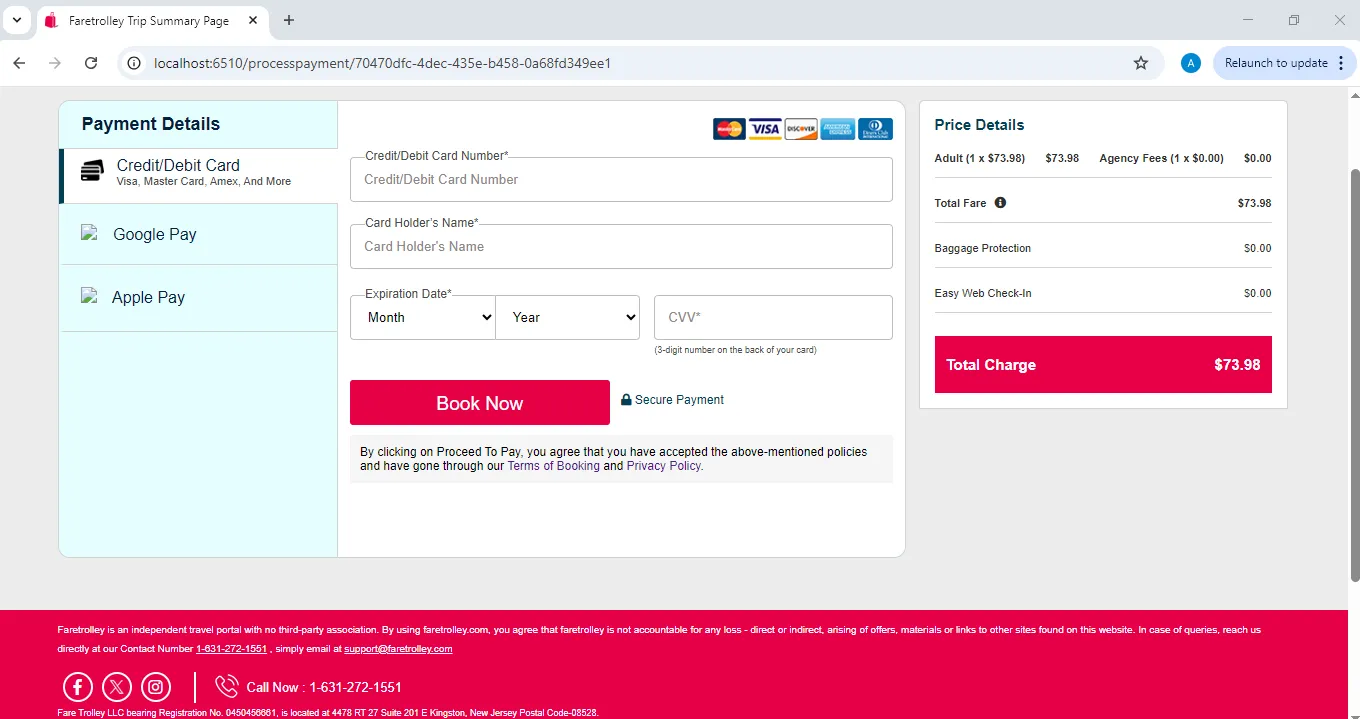Open the X (Twitter) social icon
The width and height of the screenshot is (1360, 719).
(x=117, y=687)
